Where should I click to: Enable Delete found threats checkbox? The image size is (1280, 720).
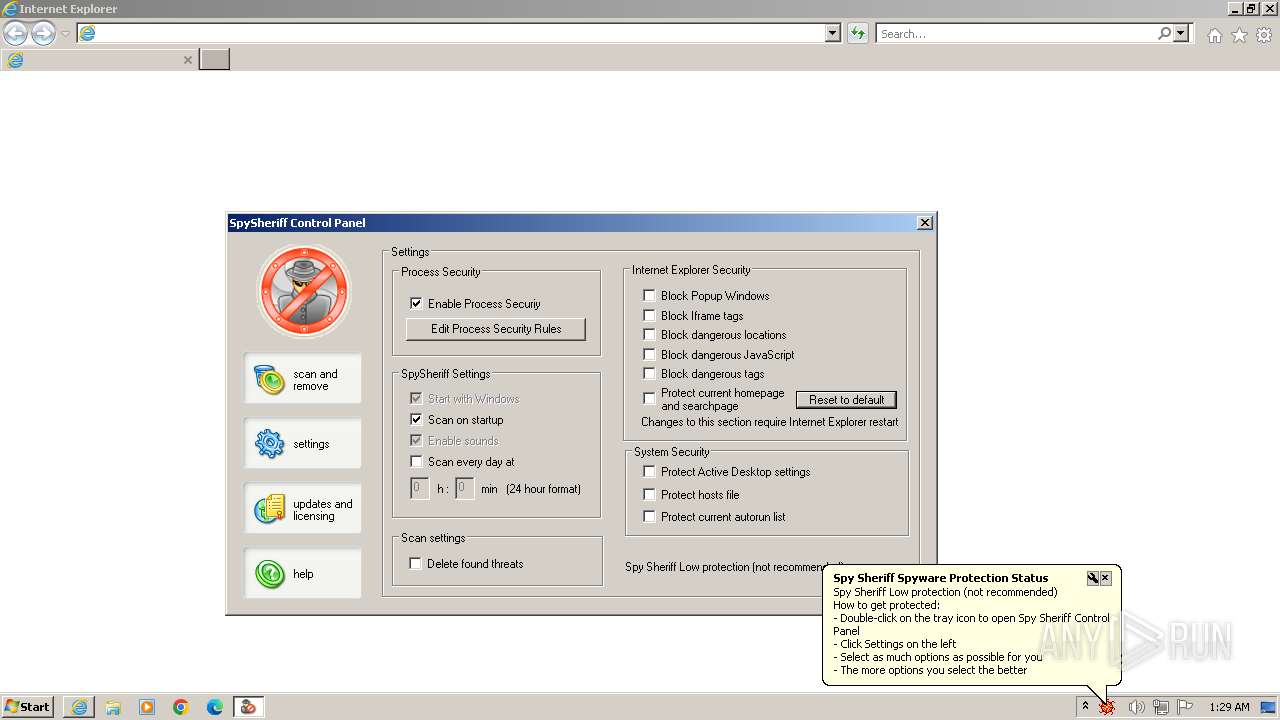pyautogui.click(x=415, y=563)
